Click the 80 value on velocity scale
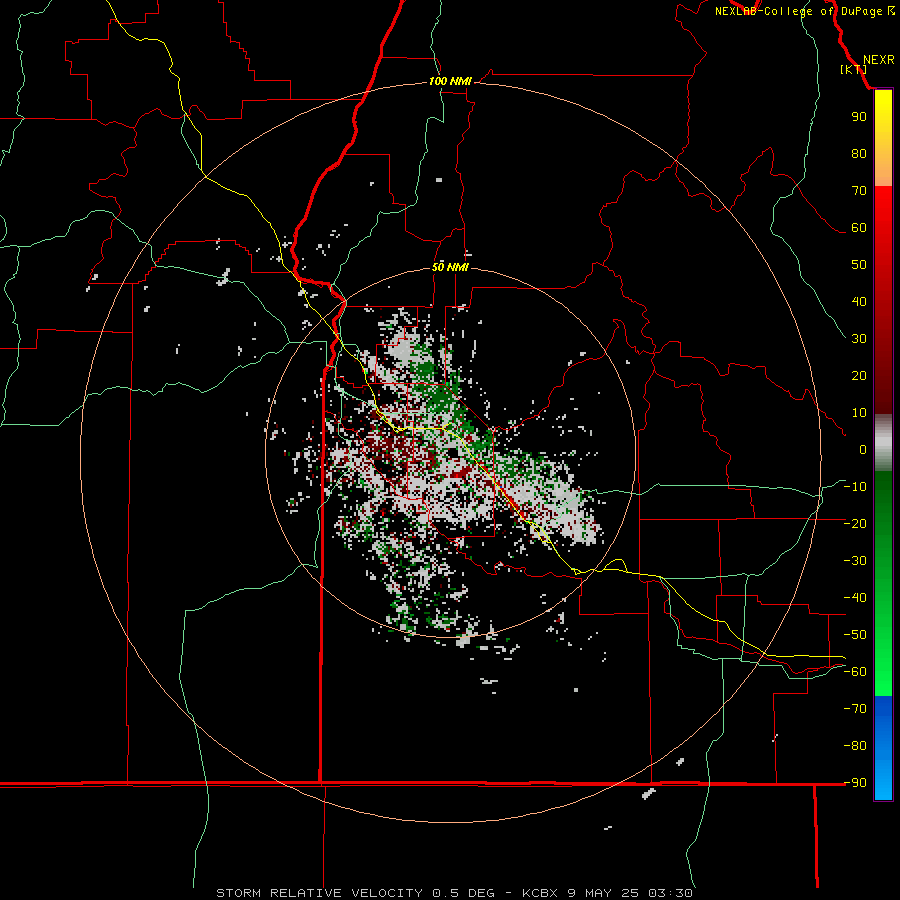The image size is (900, 900). [x=859, y=154]
